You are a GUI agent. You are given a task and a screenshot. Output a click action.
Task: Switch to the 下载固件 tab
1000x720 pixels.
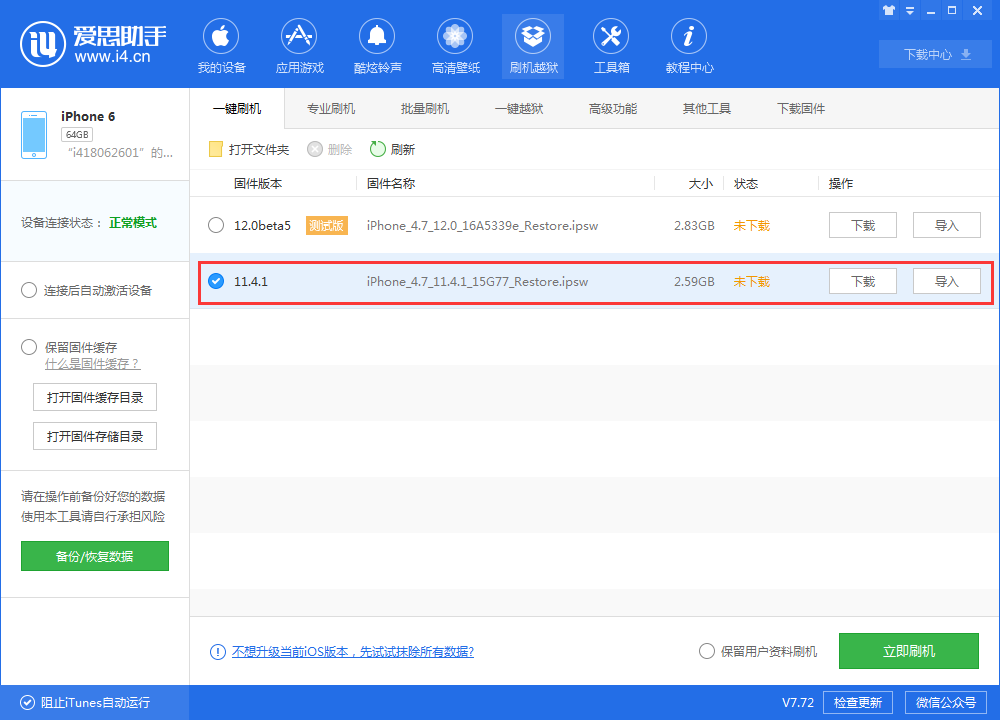[800, 108]
